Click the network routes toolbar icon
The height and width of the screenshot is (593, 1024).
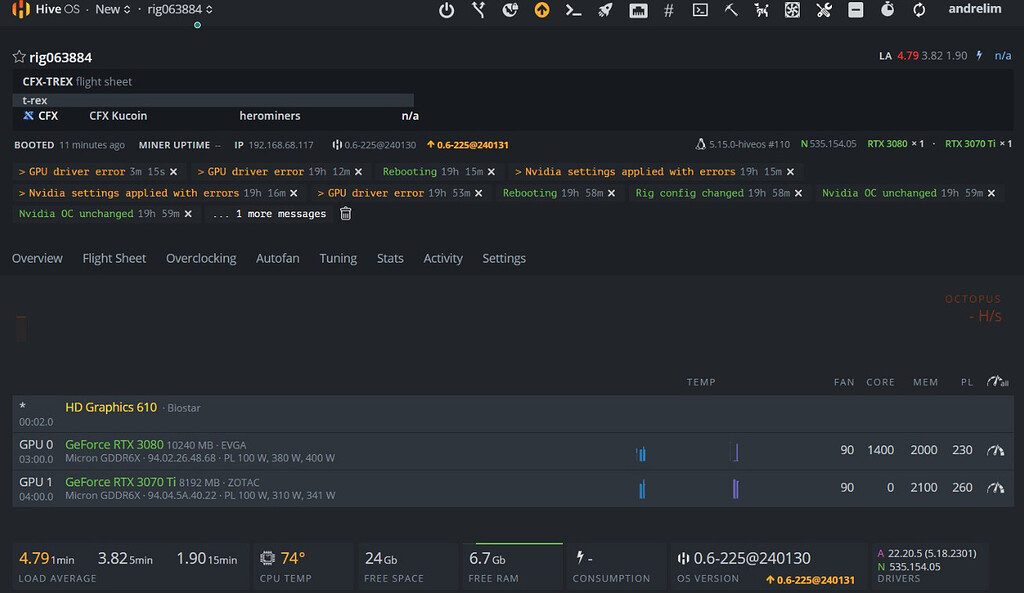click(x=479, y=10)
